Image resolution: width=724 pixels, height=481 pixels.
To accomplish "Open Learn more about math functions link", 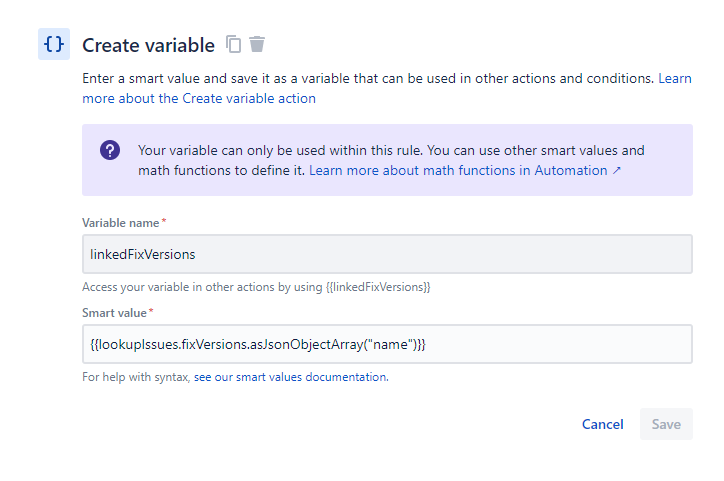I will click(x=458, y=171).
